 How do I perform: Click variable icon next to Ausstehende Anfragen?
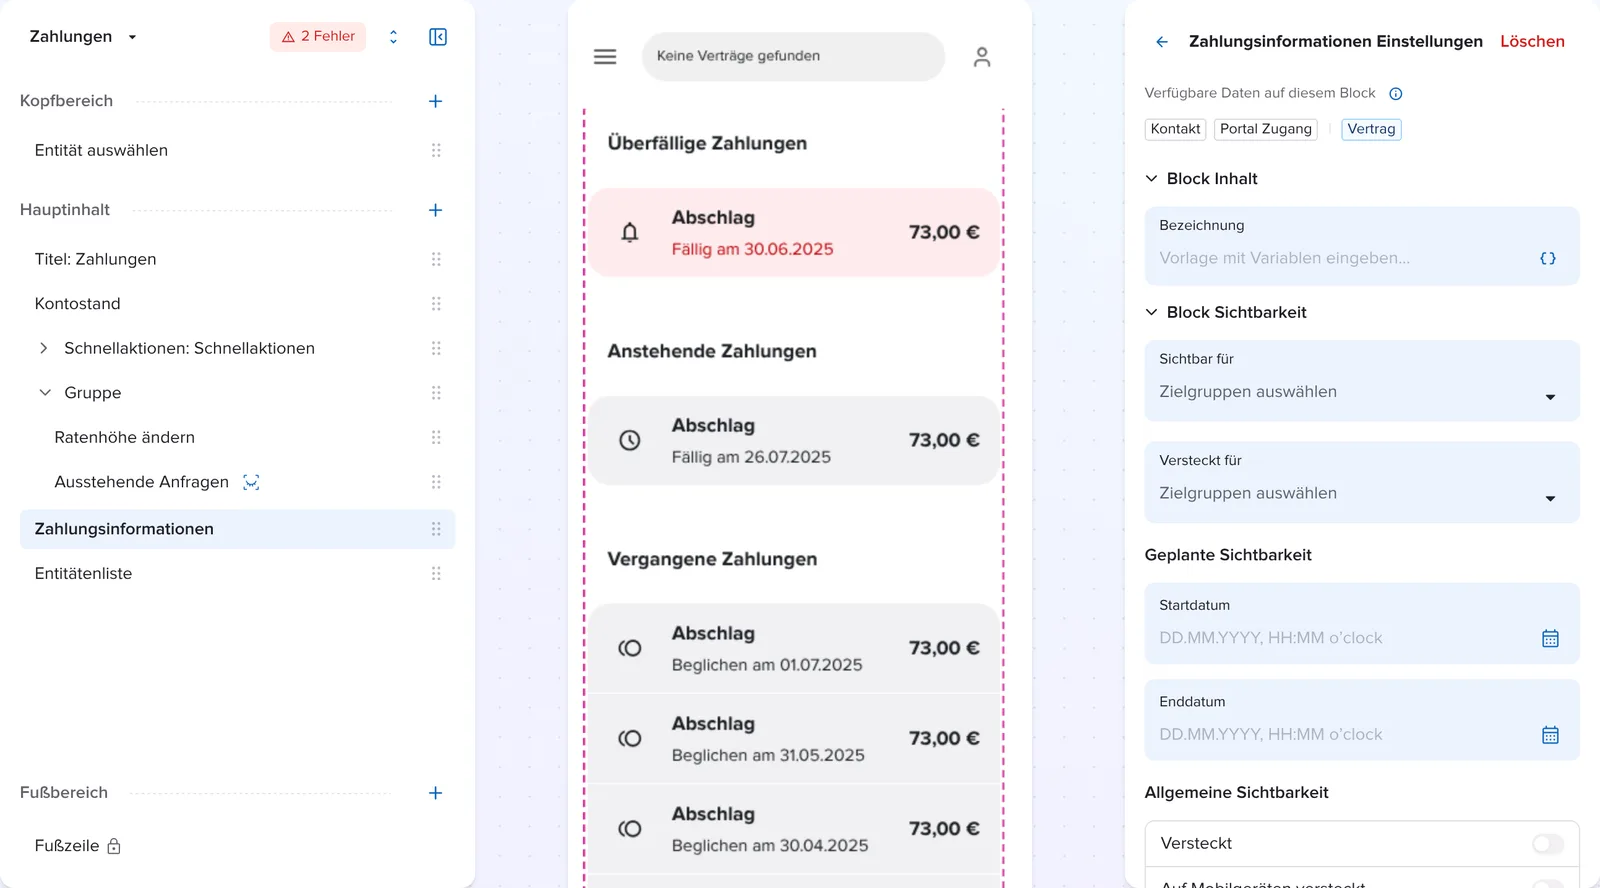coord(251,483)
